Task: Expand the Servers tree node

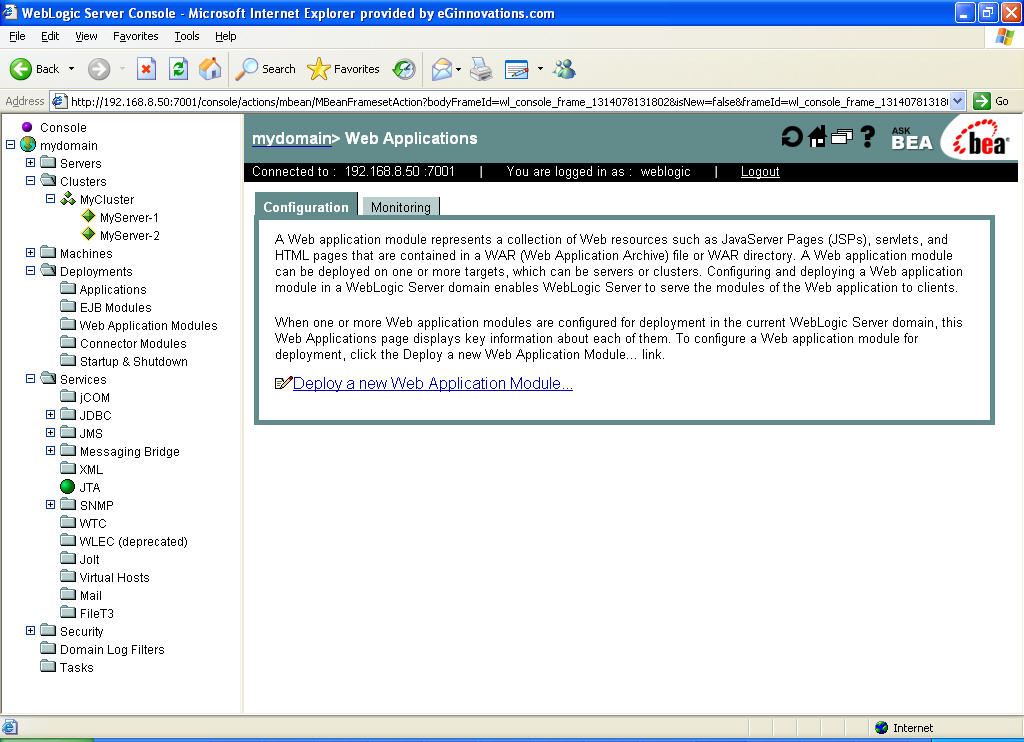Action: [30, 162]
